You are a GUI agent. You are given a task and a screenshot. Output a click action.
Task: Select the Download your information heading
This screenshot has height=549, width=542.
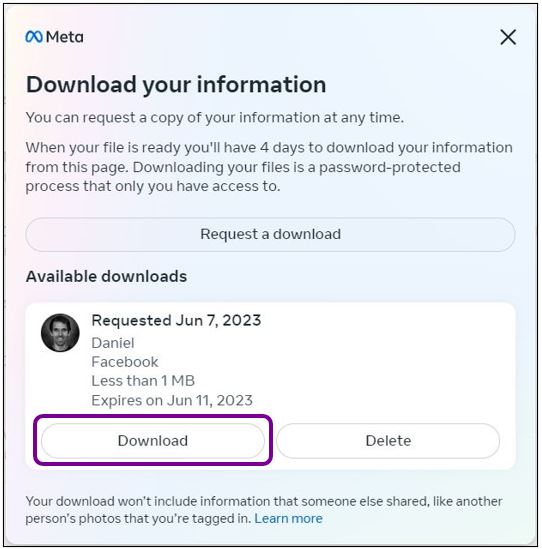(x=176, y=85)
